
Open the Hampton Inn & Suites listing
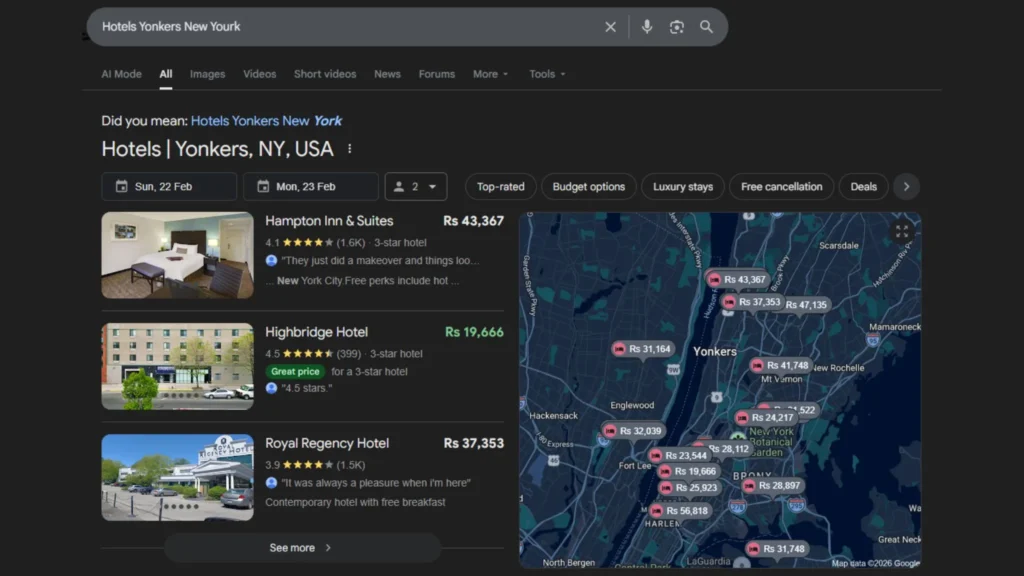[329, 221]
